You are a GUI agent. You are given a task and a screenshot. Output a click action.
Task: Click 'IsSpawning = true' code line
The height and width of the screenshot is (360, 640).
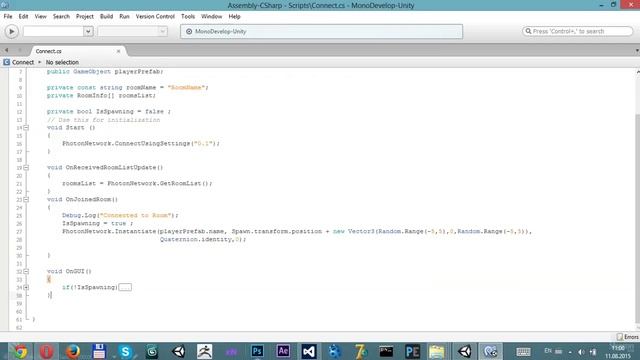tap(98, 223)
